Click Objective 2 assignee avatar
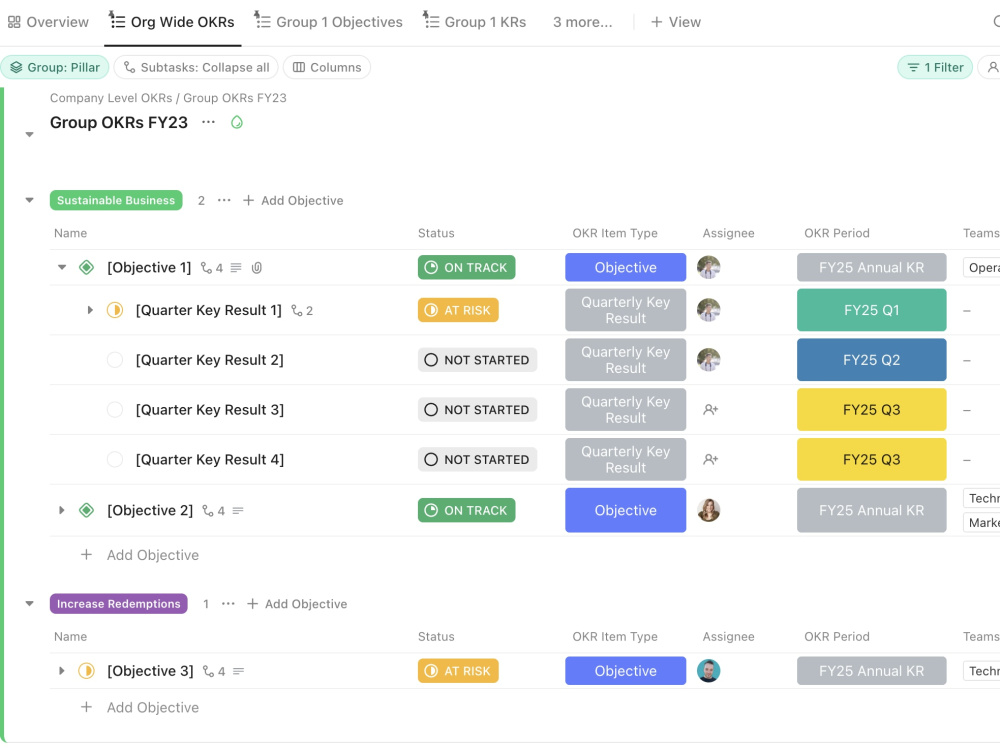1000x750 pixels. [709, 510]
